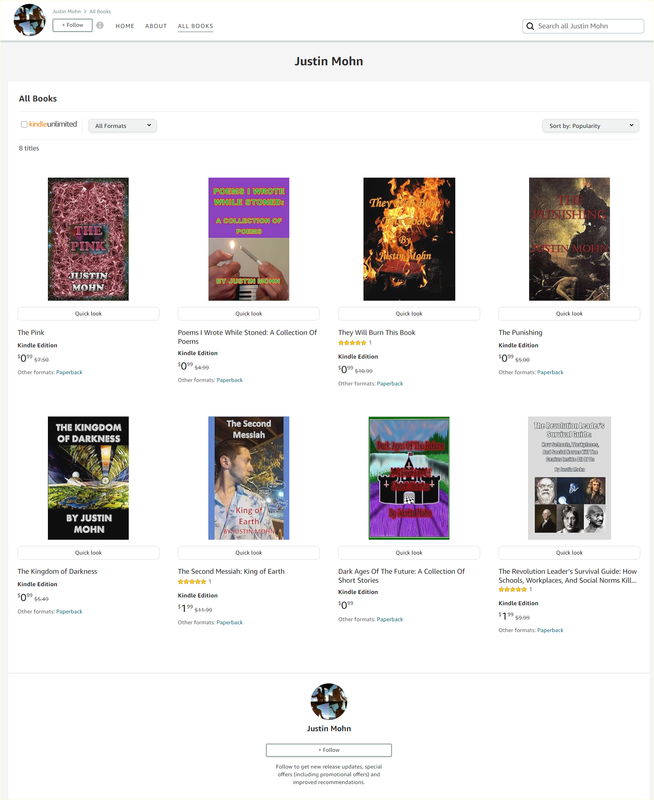
Task: Expand the Sort by Popularity dropdown
Action: tap(590, 126)
